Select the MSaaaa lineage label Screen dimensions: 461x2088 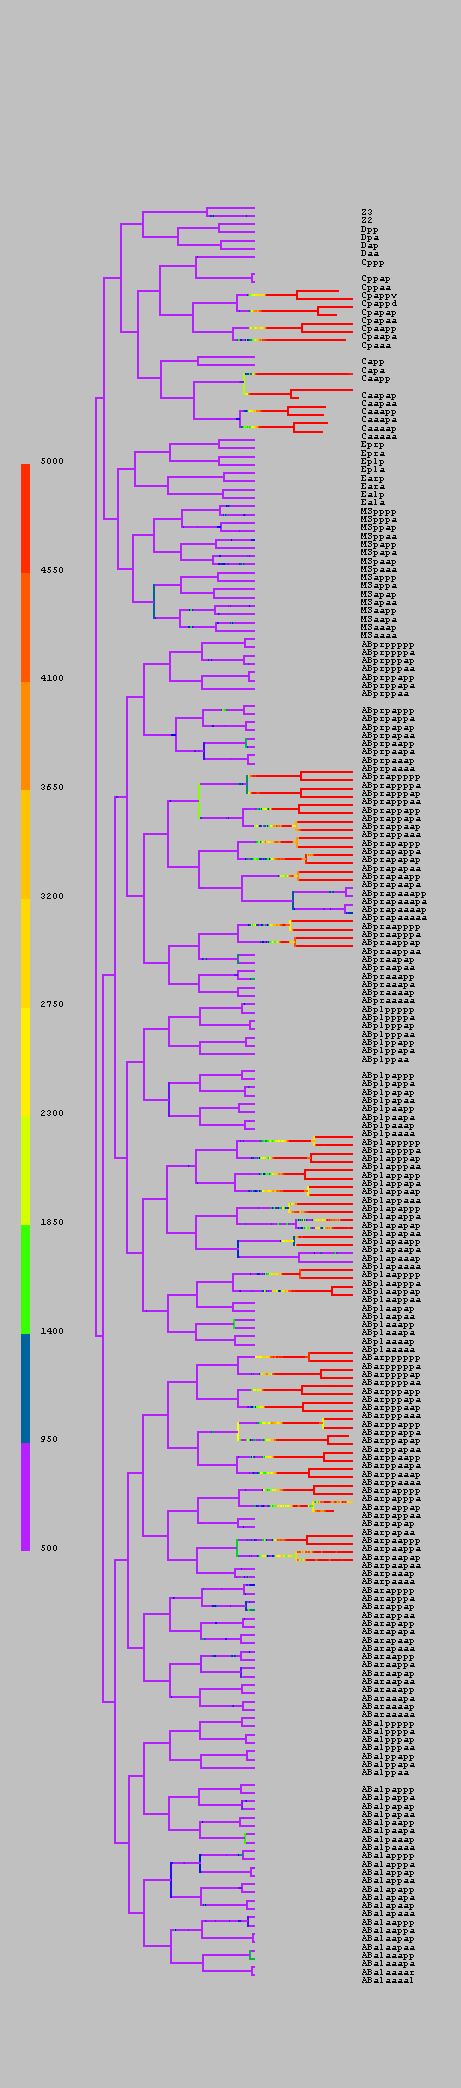click(x=378, y=635)
